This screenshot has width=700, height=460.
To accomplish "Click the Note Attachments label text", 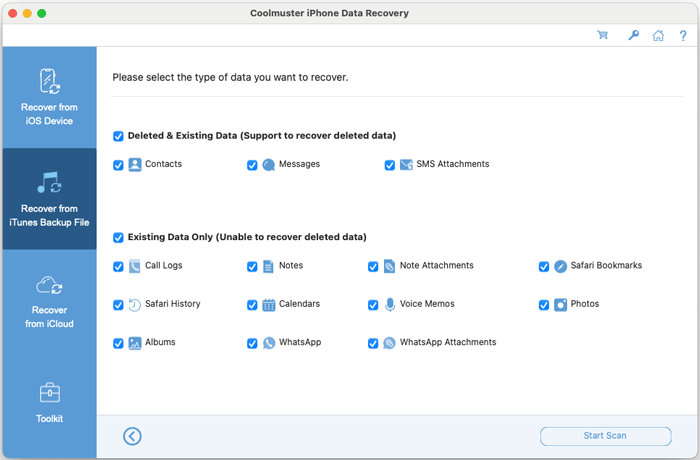I will [437, 265].
